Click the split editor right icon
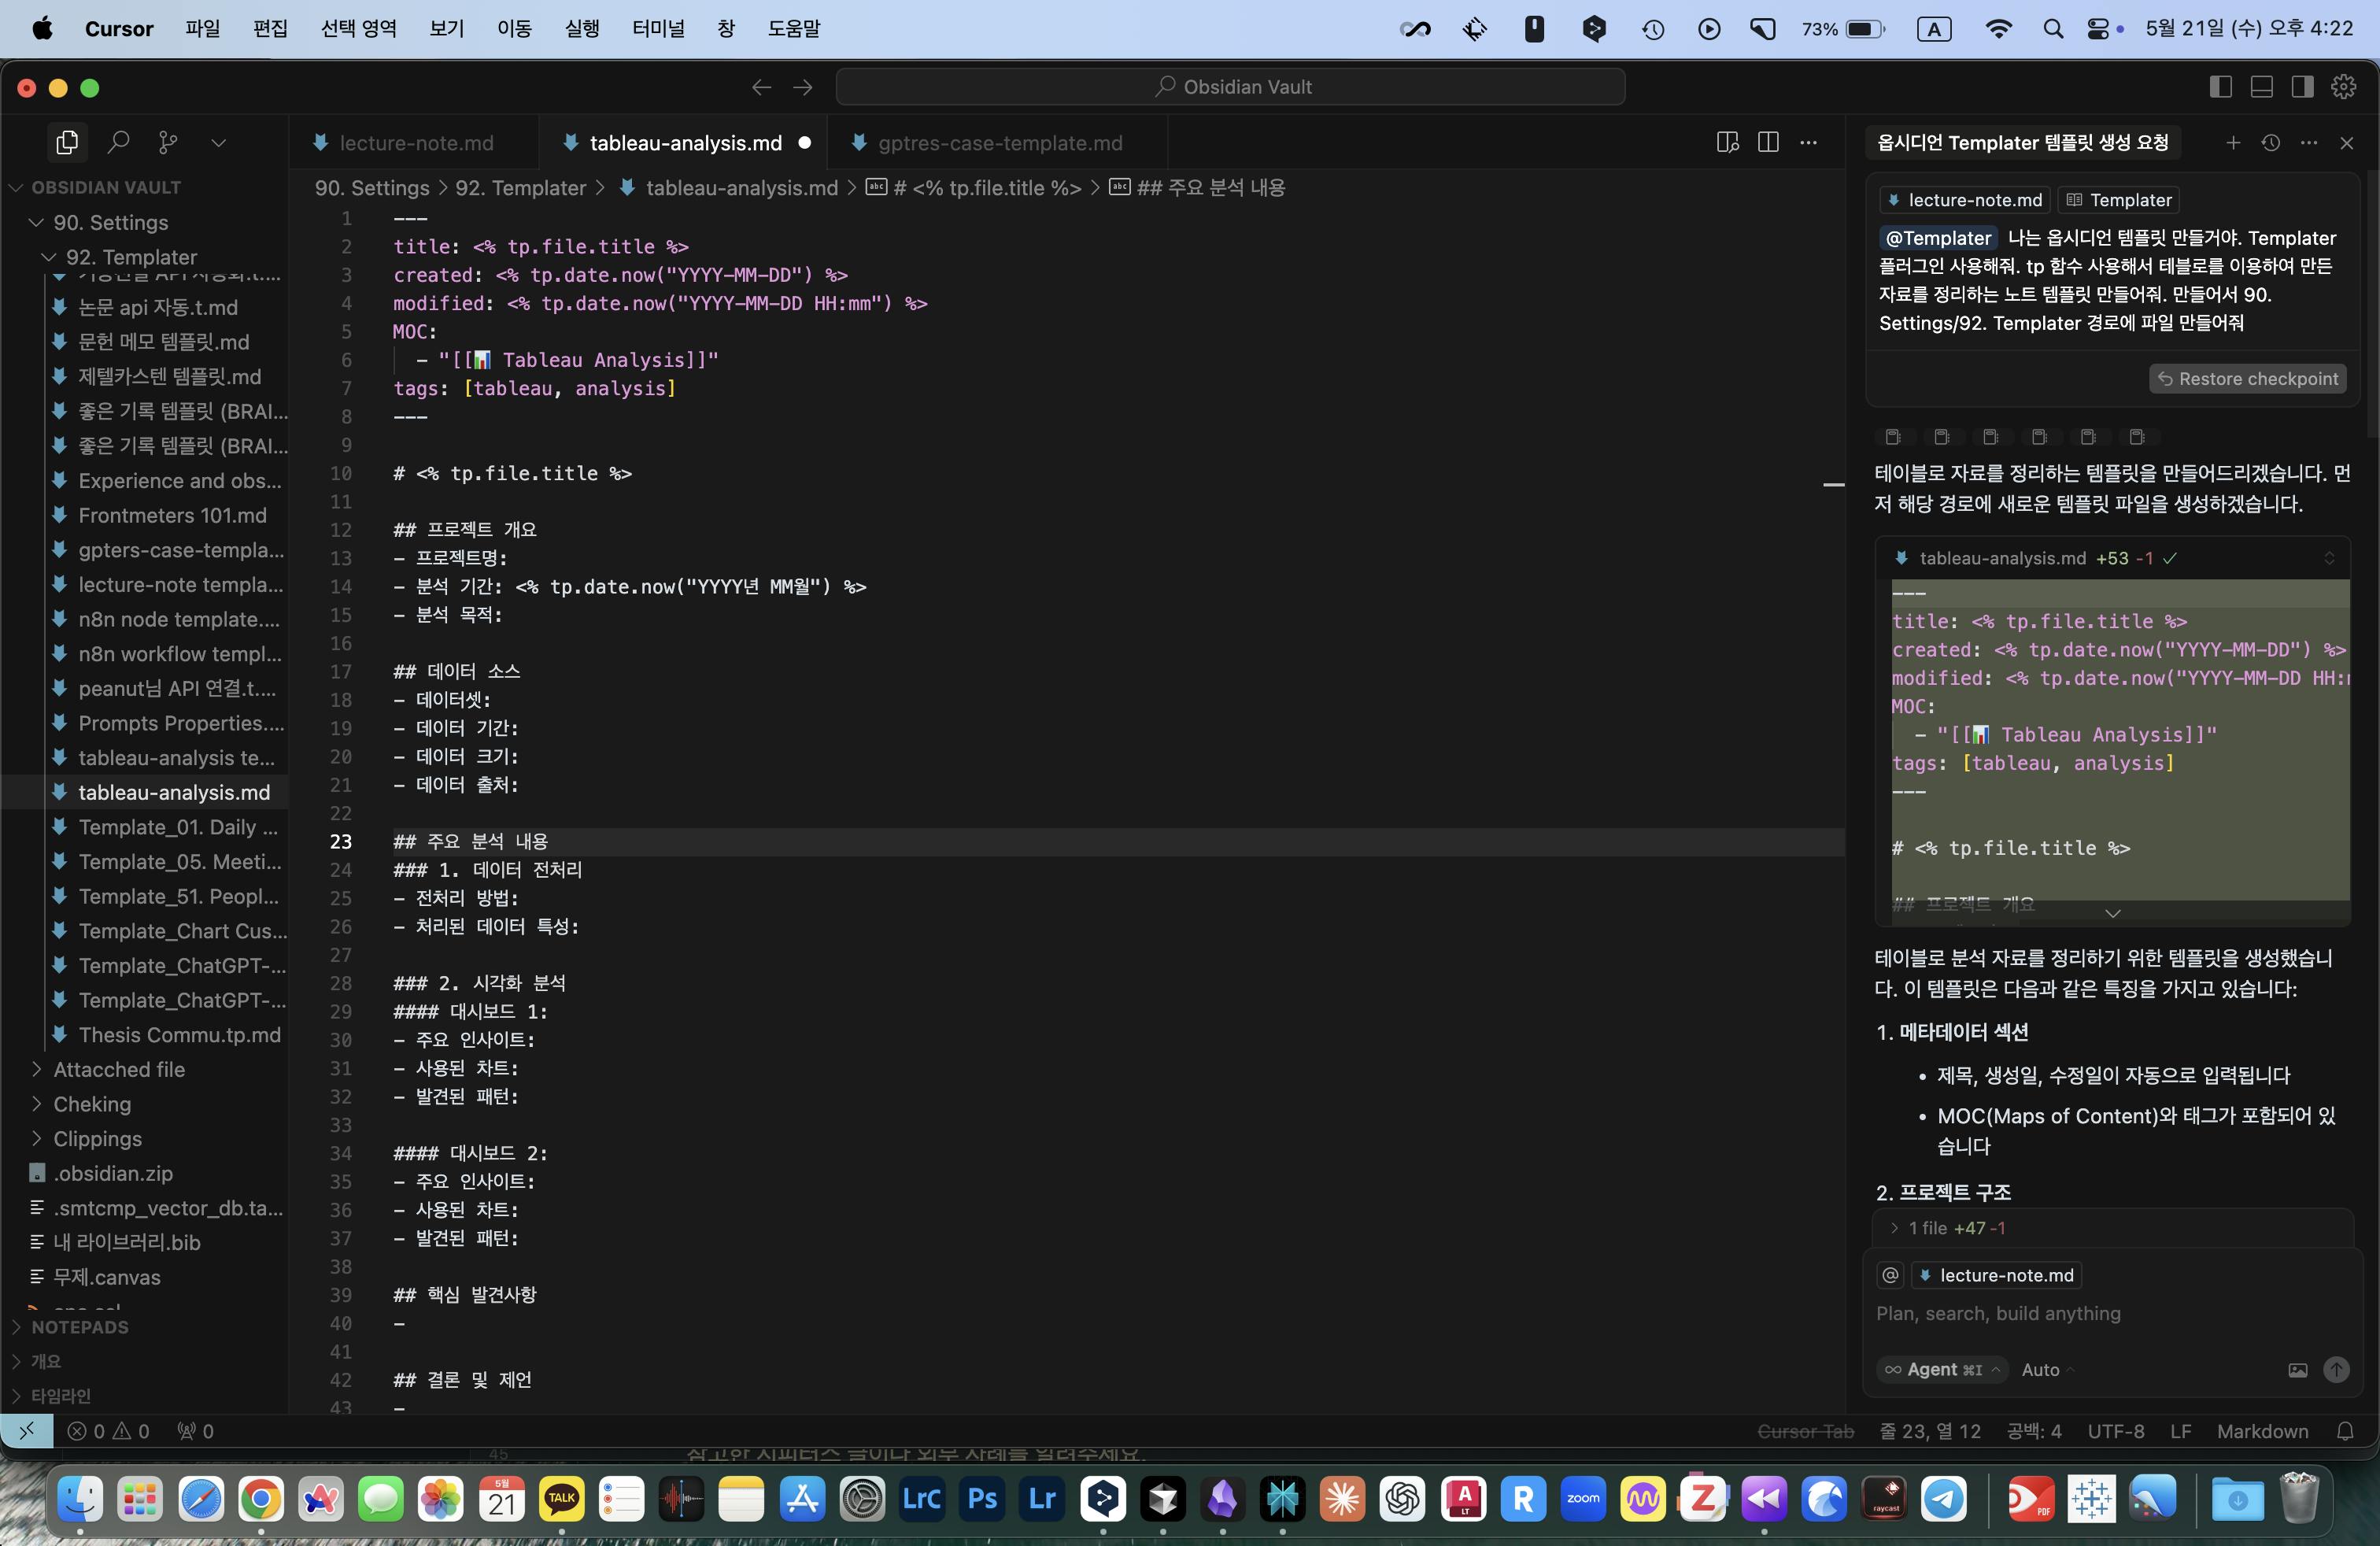The image size is (2380, 1546). coord(1768,143)
